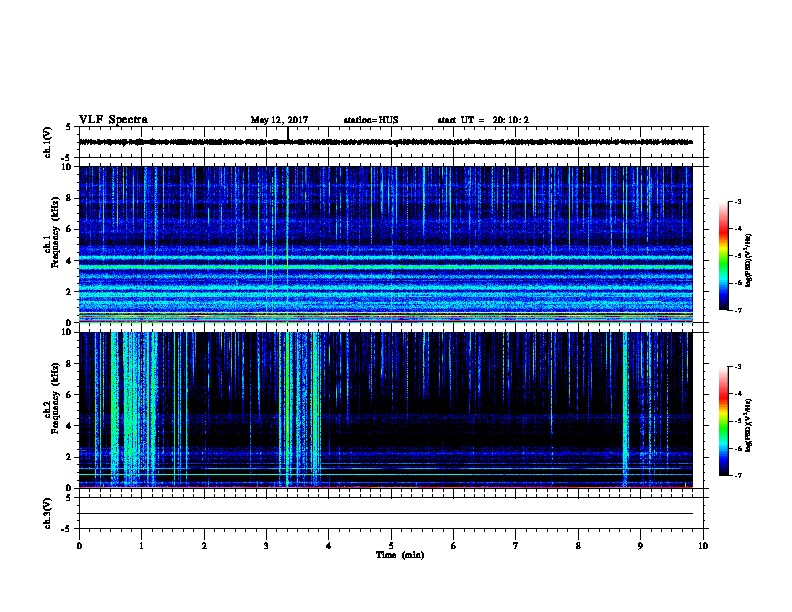Click the "4" tick on the time axis
The height and width of the screenshot is (612, 792).
click(329, 545)
